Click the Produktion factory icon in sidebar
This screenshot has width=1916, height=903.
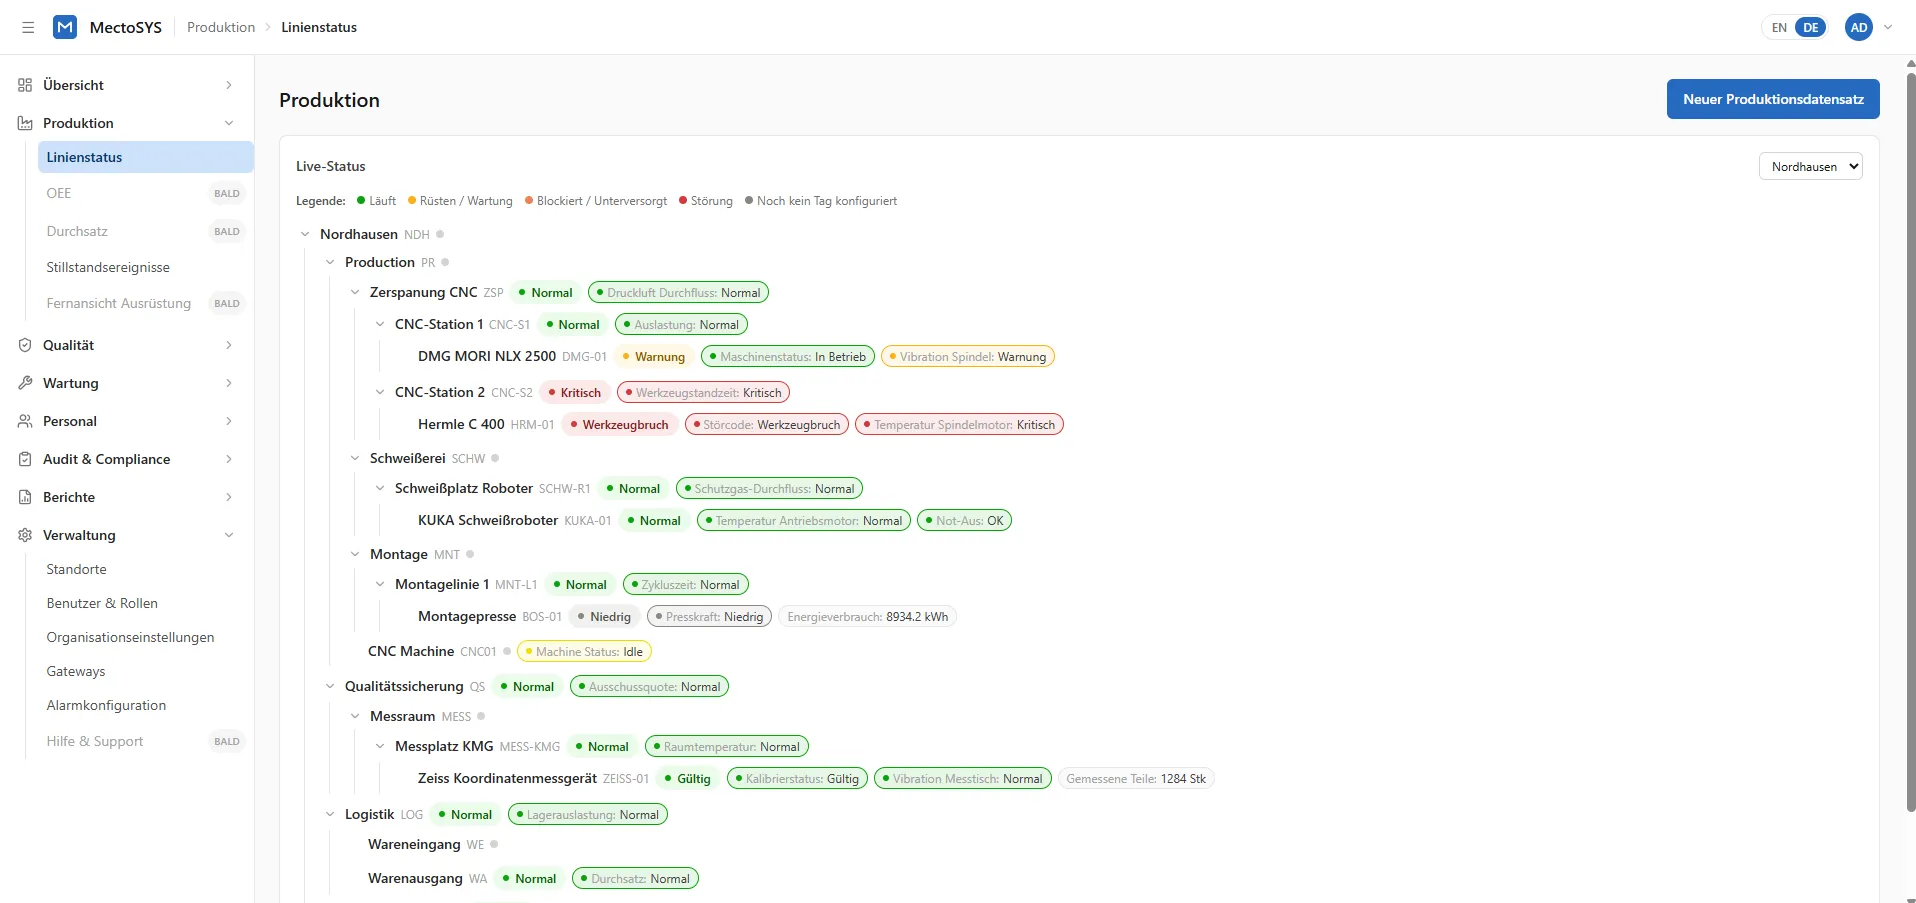click(x=25, y=123)
